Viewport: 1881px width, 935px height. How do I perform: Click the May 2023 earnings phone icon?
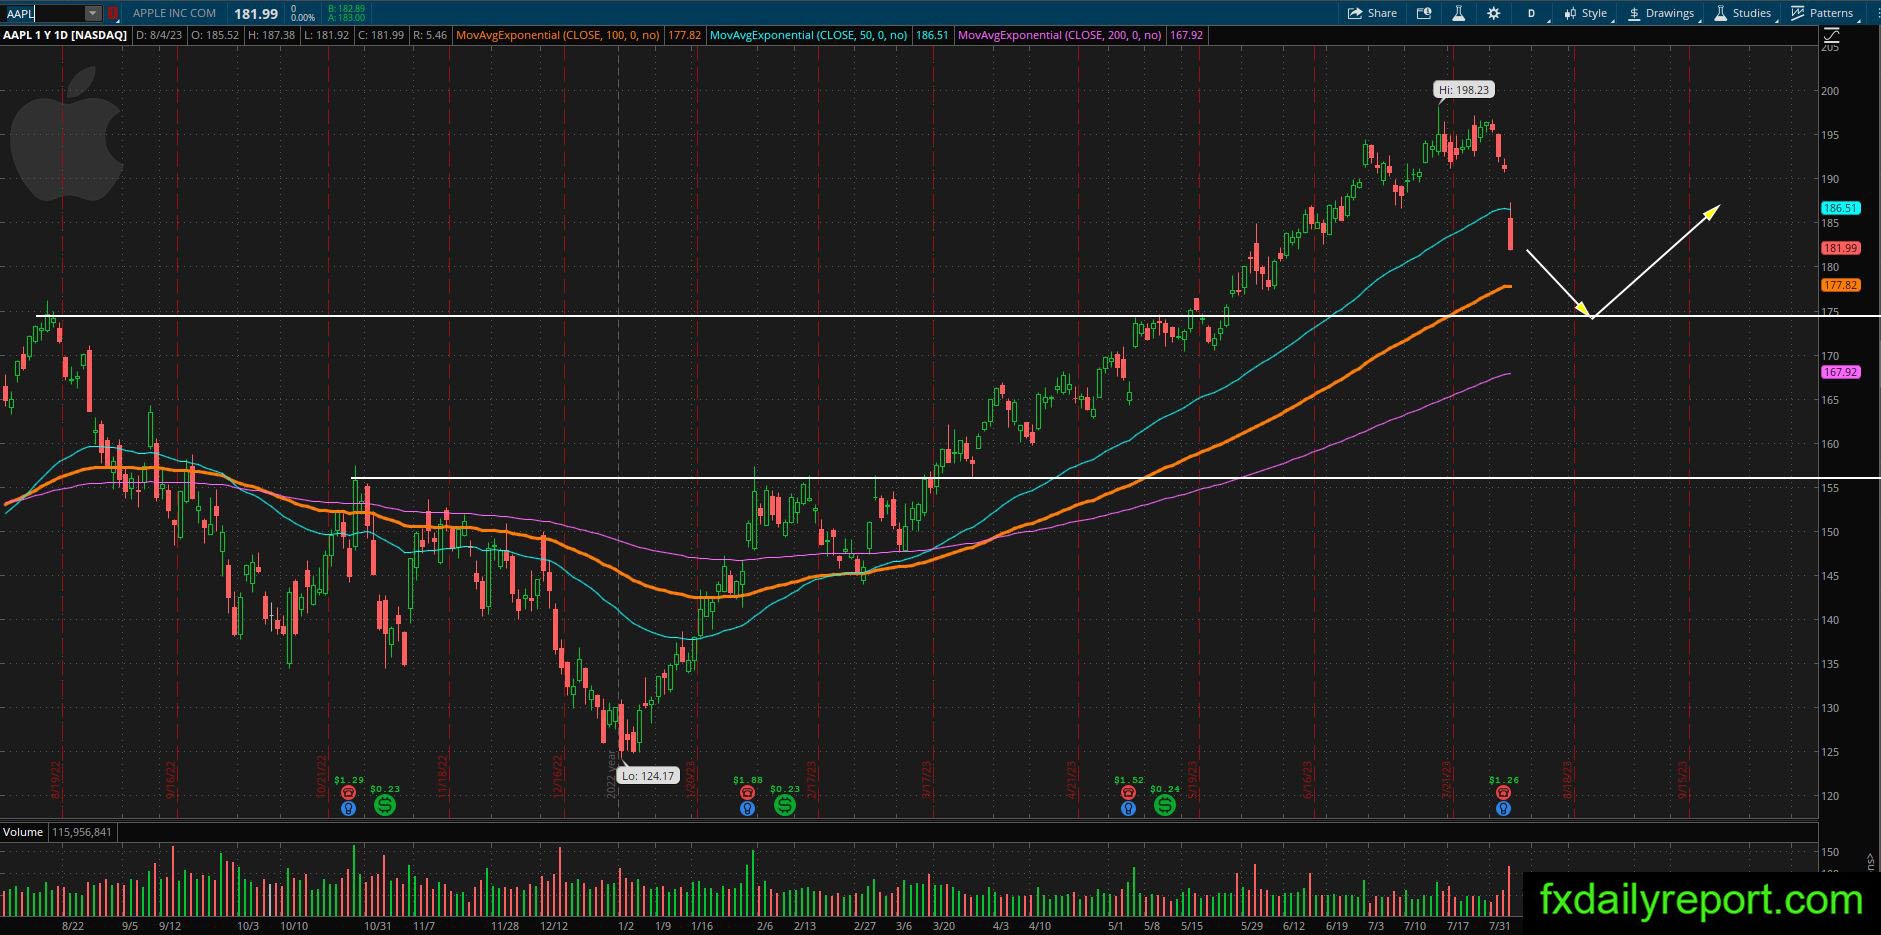[1128, 792]
